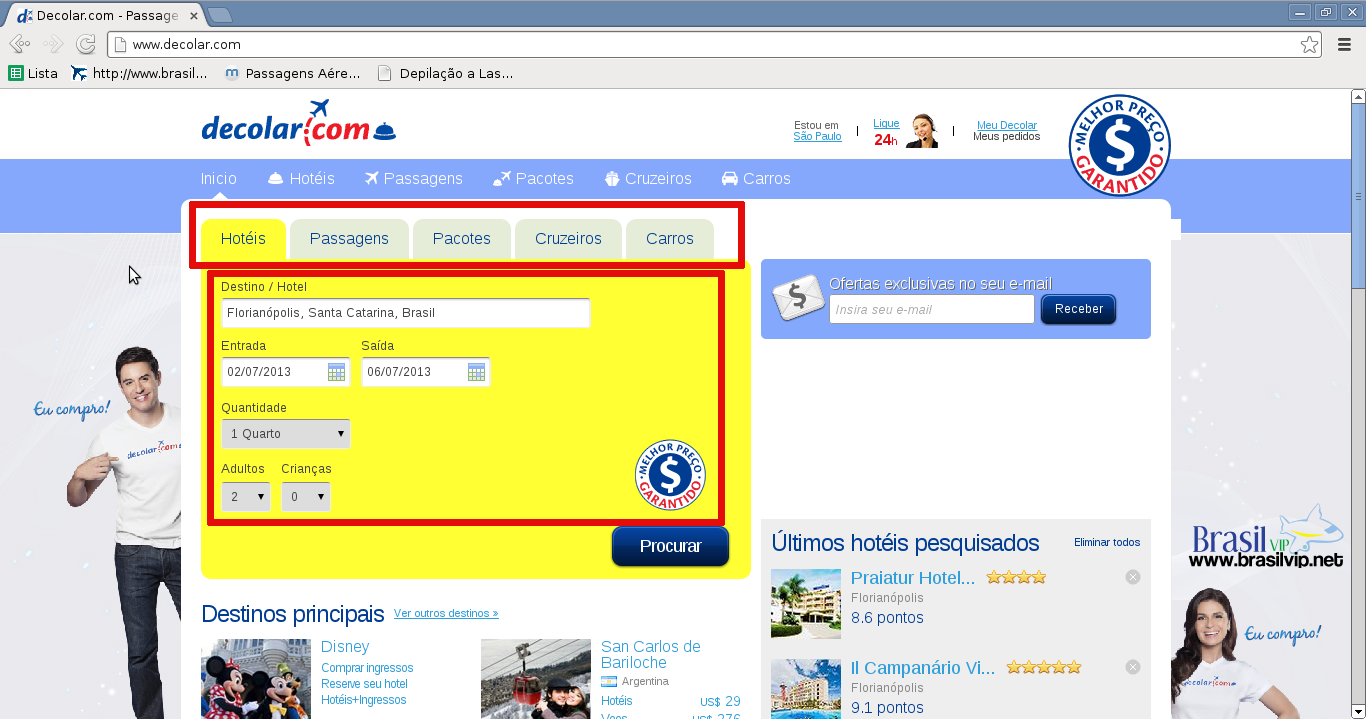Click the browser forward arrow

(52, 44)
